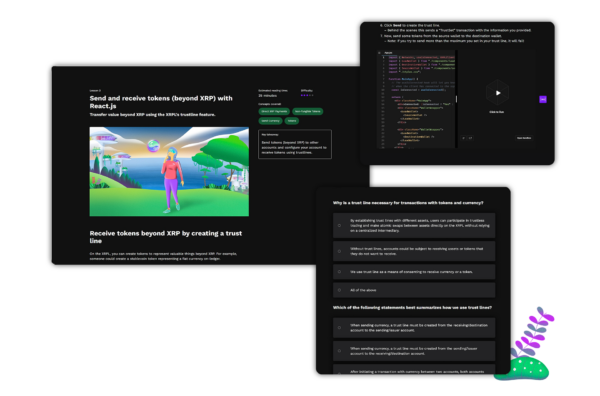Click the open-in-new-window icon below the preview
600x396 pixels.
click(470, 138)
